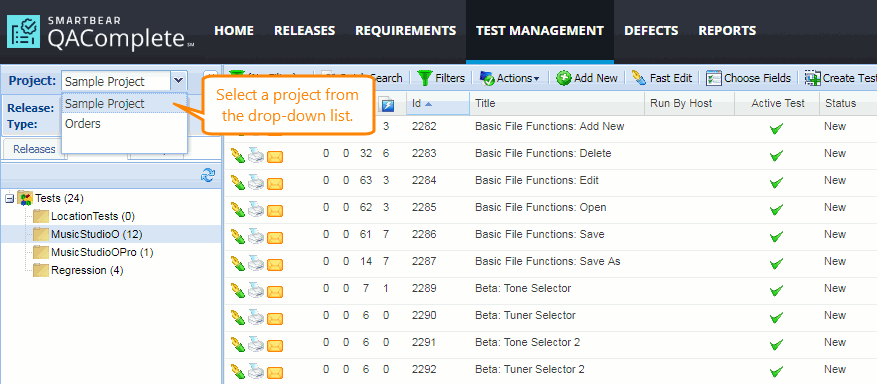Edit test 2283 with pencil icon

[238, 156]
